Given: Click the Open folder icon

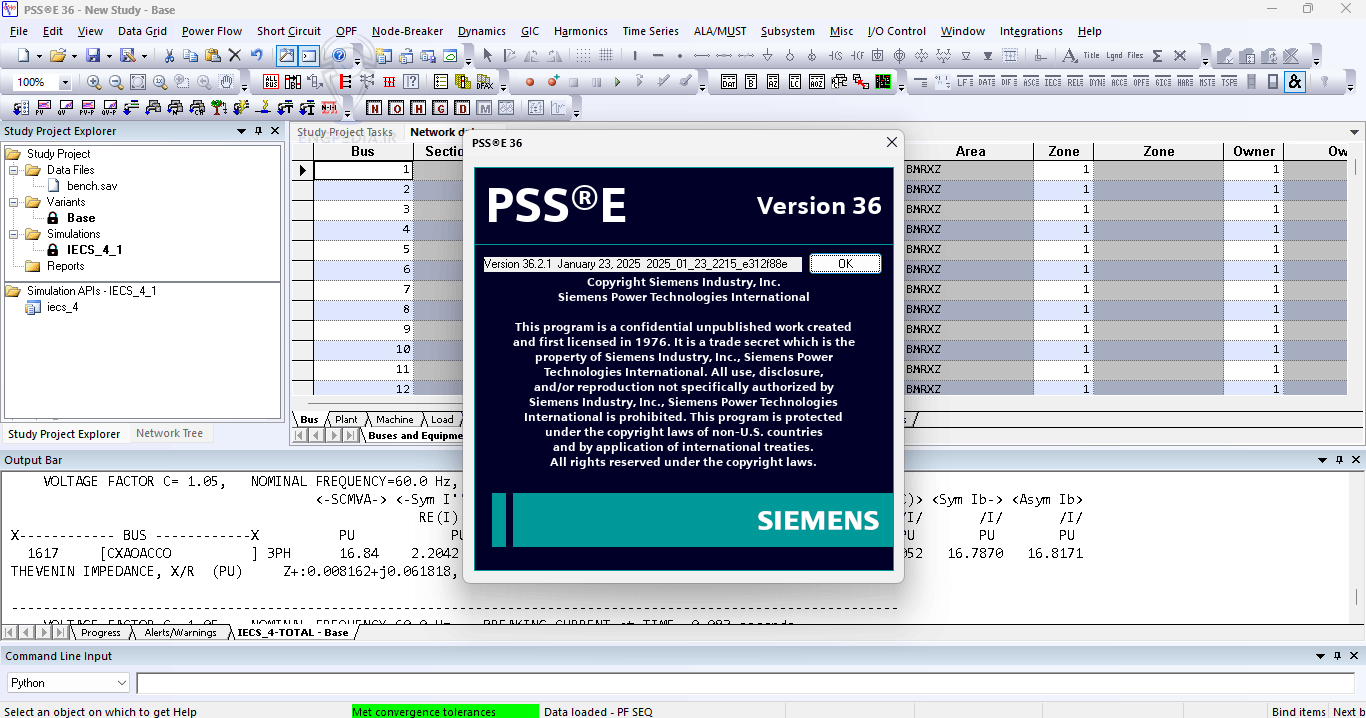Looking at the screenshot, I should click(x=58, y=56).
